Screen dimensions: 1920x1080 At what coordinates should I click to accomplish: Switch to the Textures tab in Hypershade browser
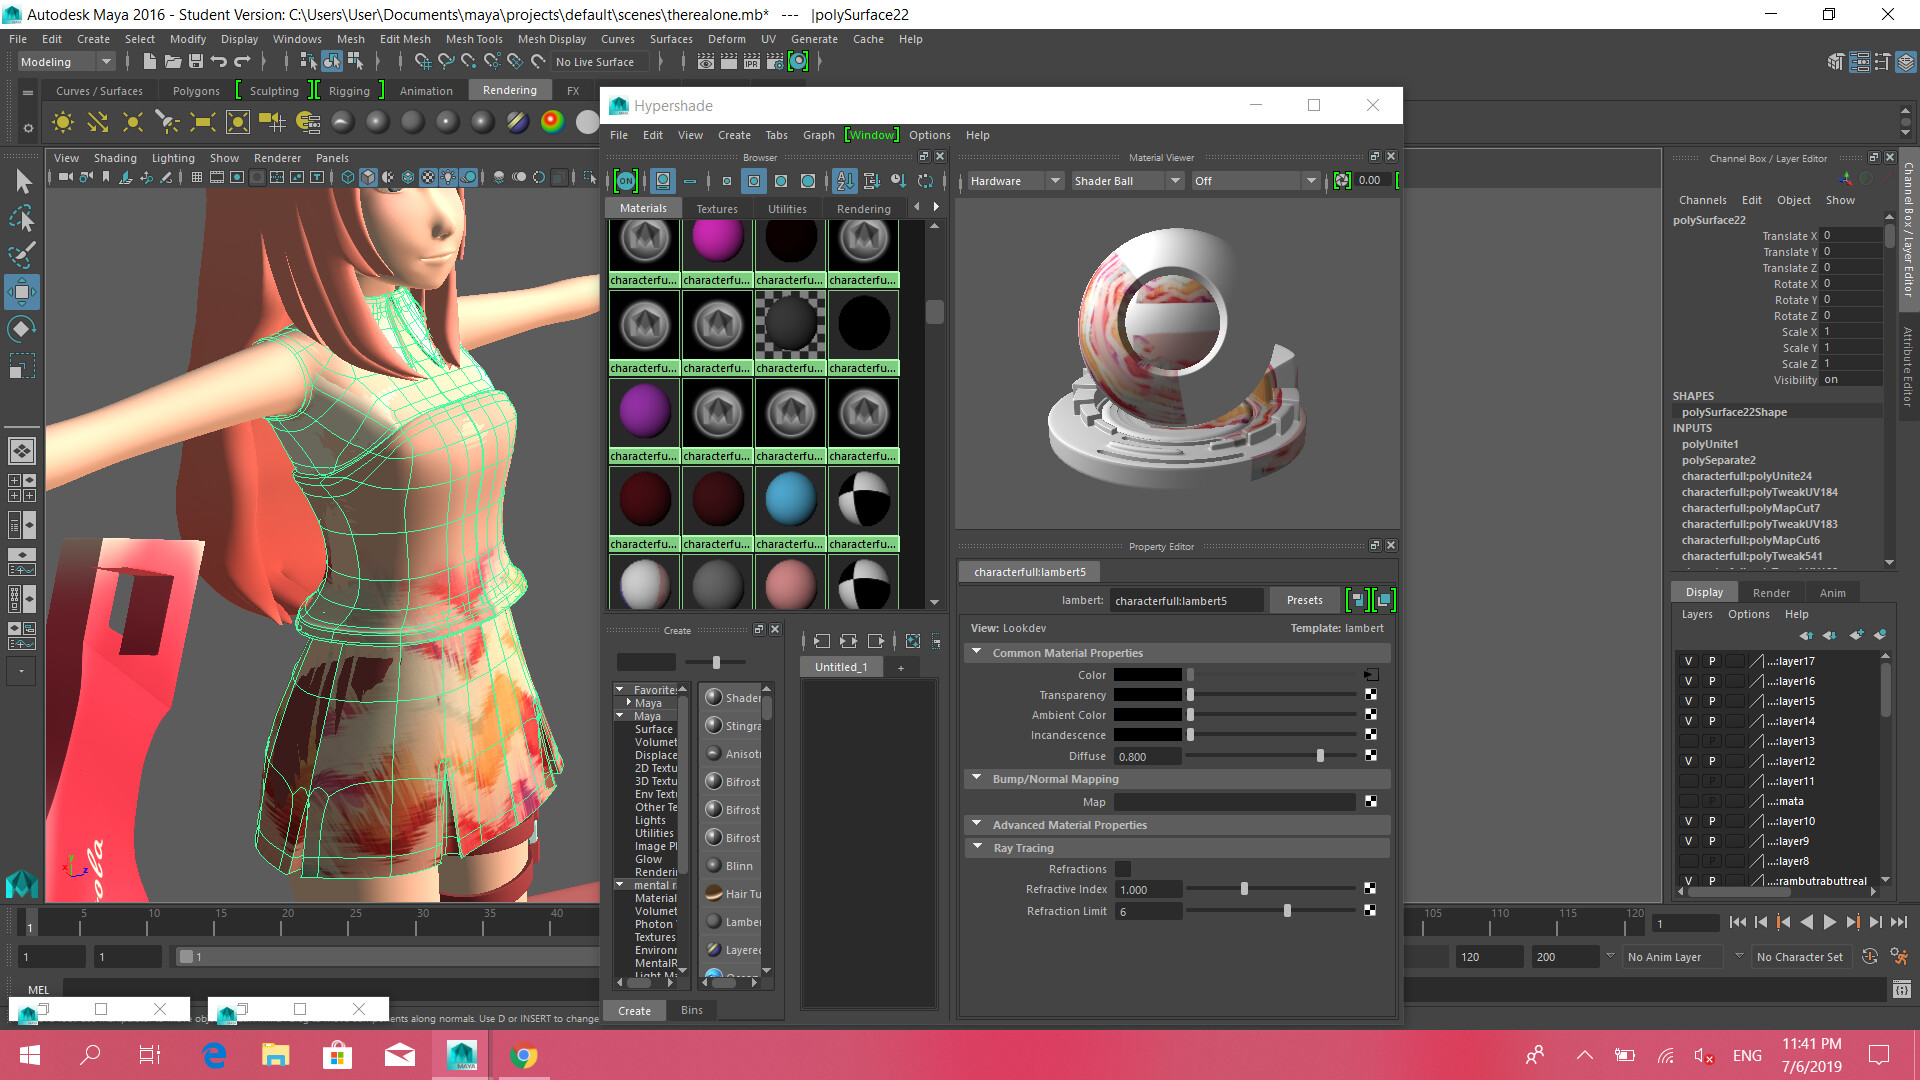coord(717,207)
